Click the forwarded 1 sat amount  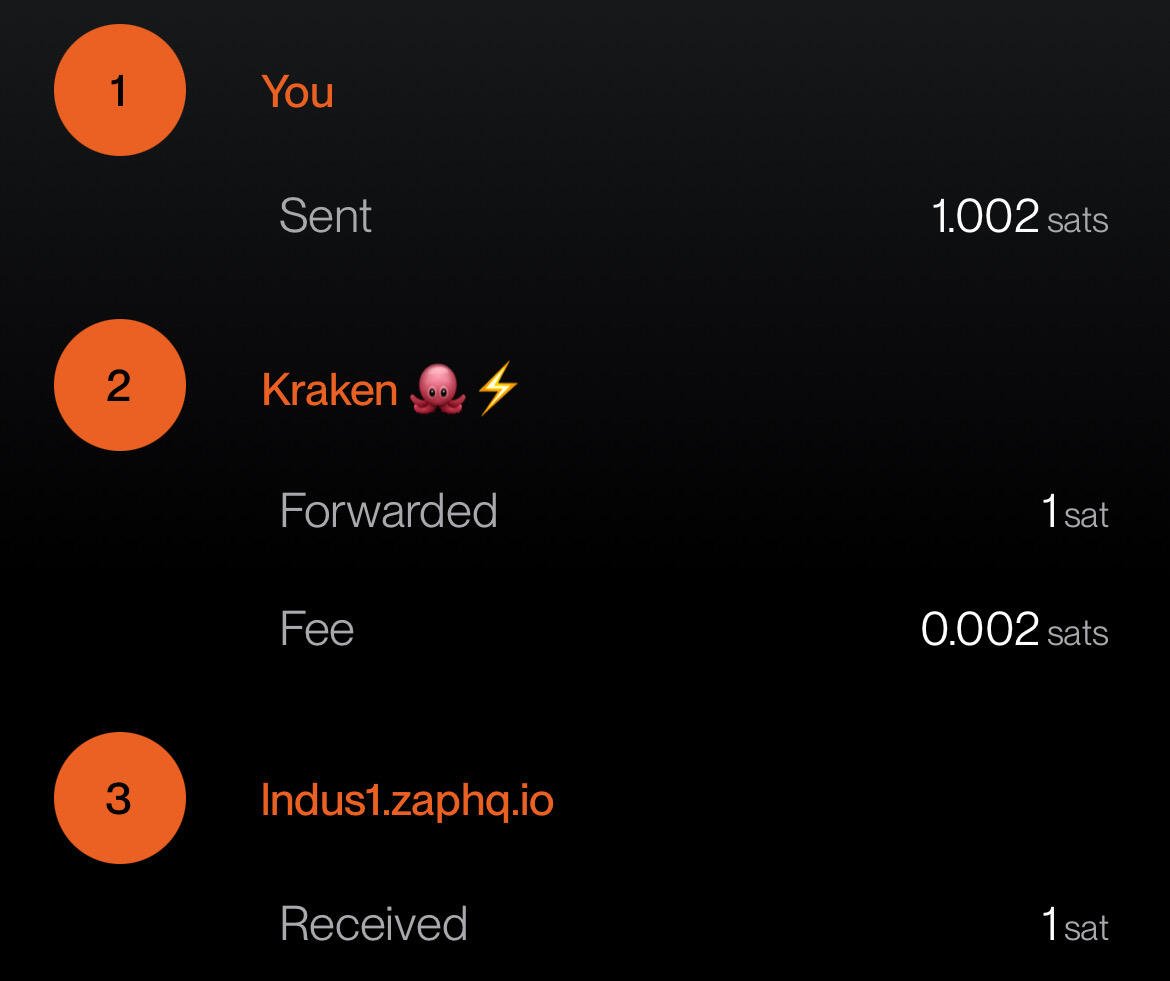tap(1074, 513)
